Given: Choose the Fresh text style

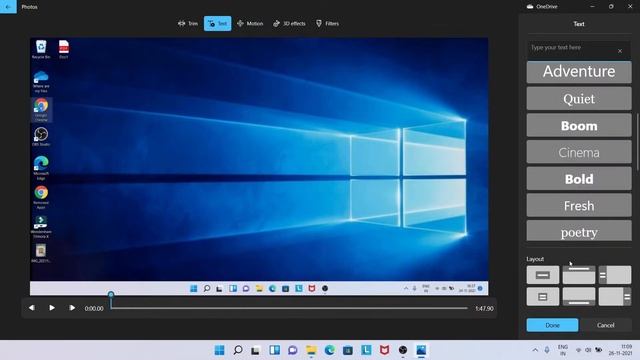Looking at the screenshot, I should click(x=579, y=206).
